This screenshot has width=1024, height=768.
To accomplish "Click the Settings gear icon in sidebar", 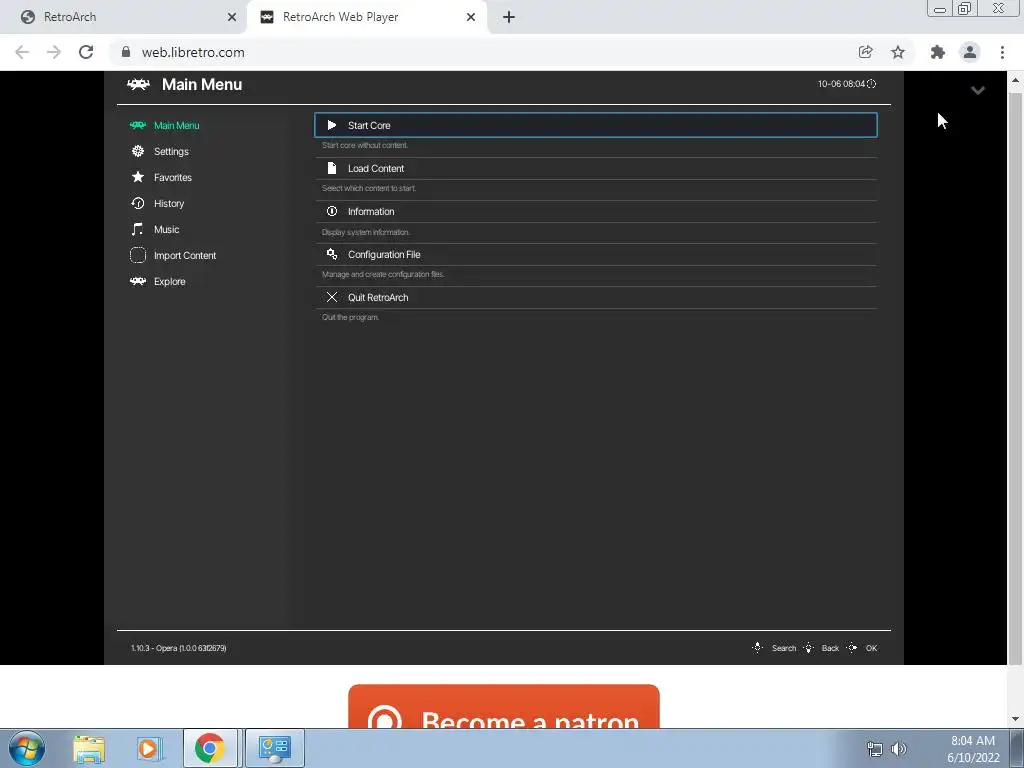I will pyautogui.click(x=138, y=151).
